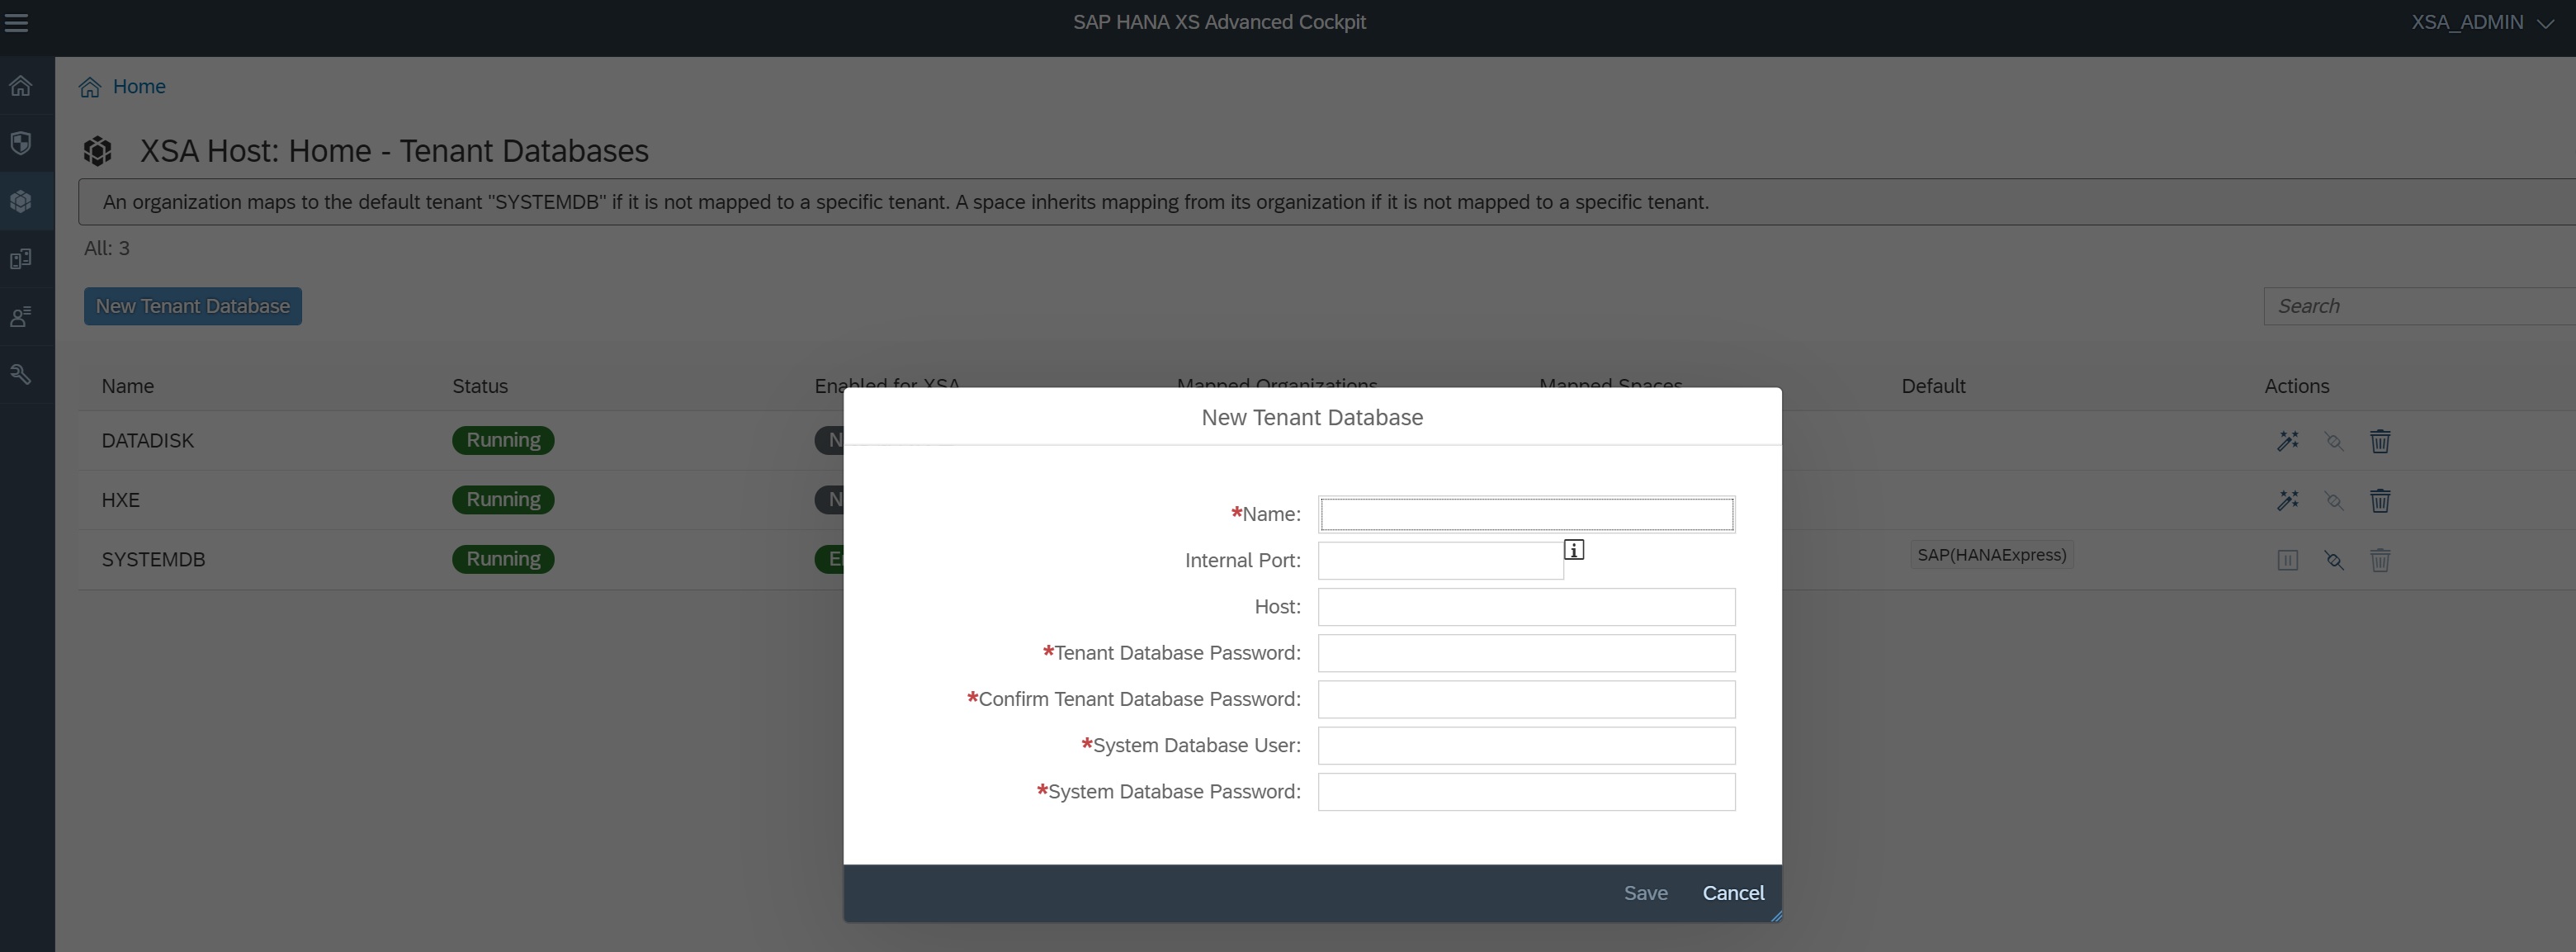Click the magic wand icon for DATADISK
2576x952 pixels.
click(x=2288, y=441)
